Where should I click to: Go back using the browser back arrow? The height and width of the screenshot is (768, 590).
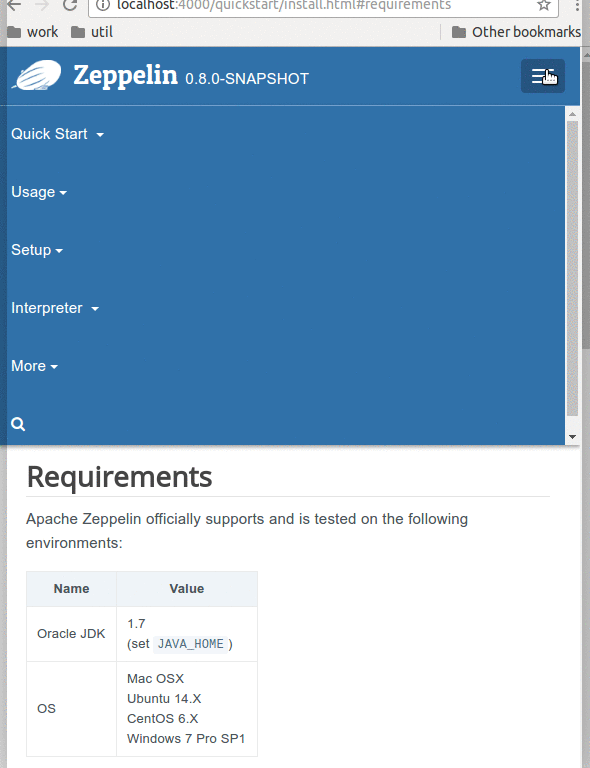click(x=14, y=5)
